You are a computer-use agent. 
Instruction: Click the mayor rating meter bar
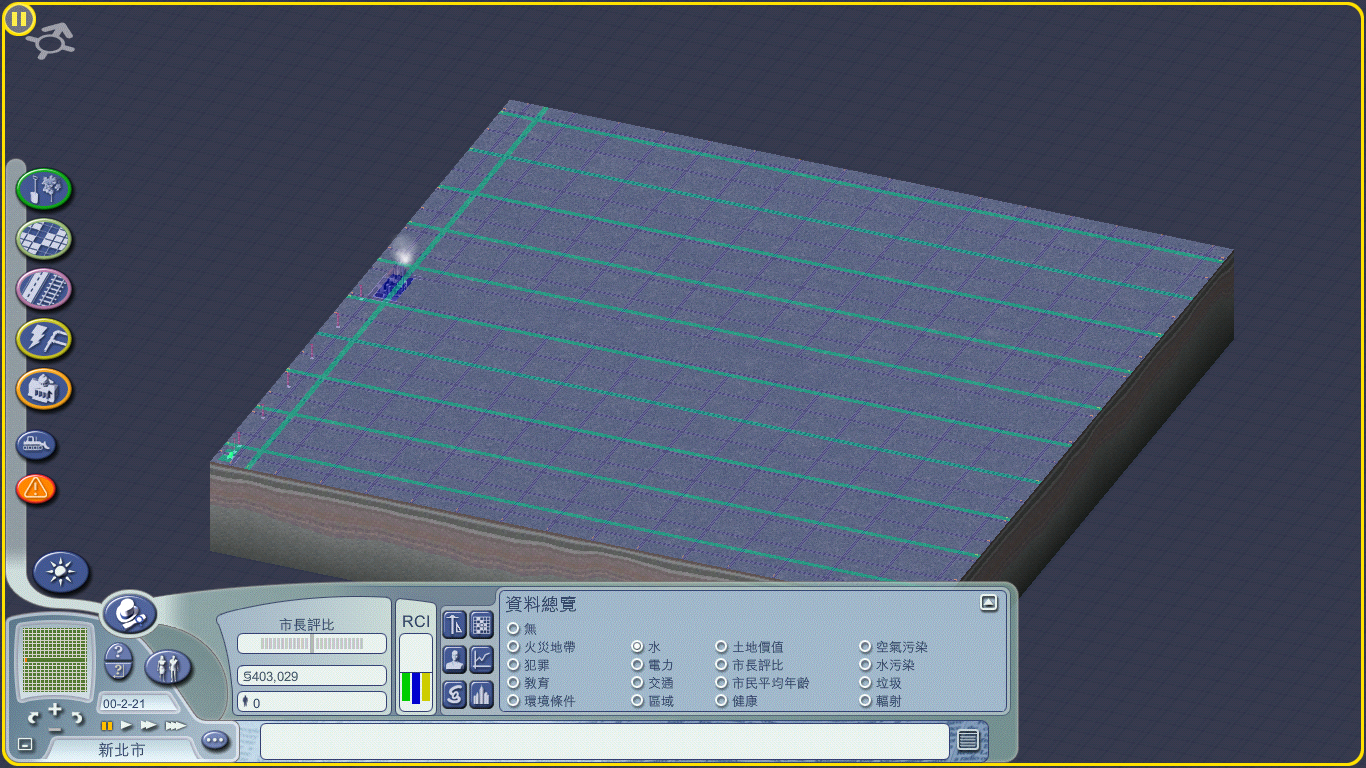click(312, 643)
